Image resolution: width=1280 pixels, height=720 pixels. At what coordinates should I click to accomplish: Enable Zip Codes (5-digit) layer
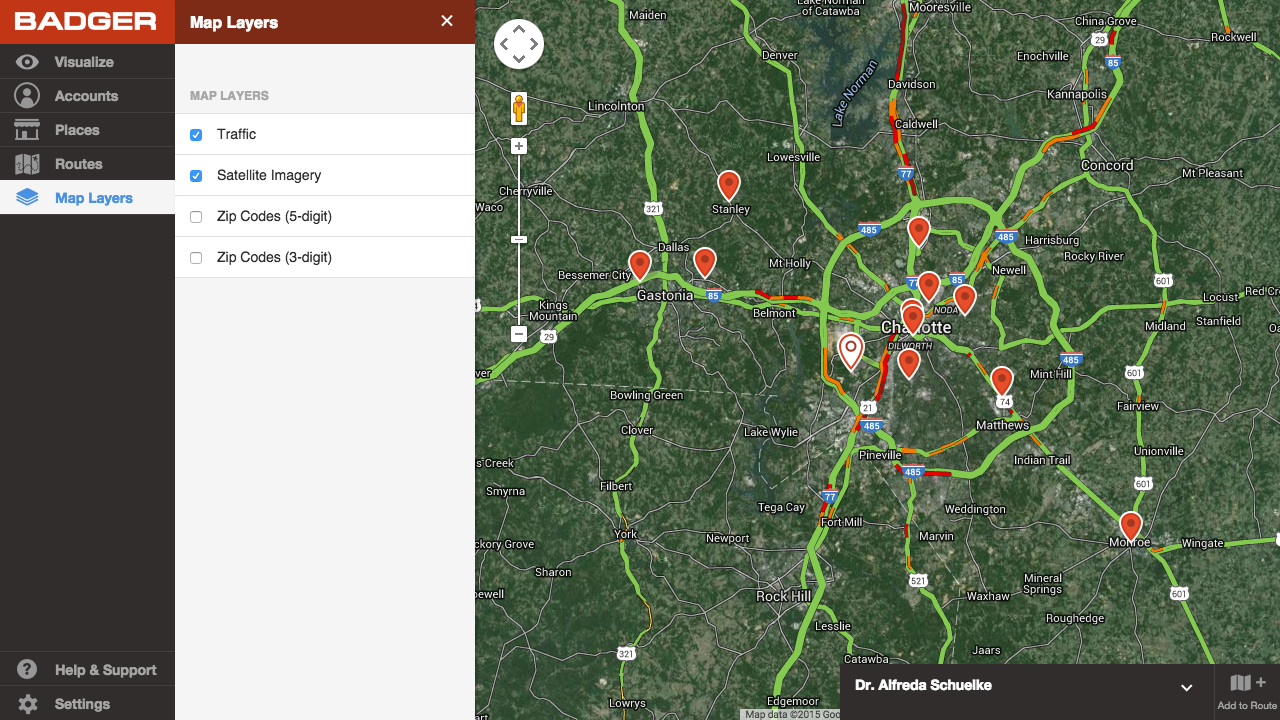tap(195, 215)
